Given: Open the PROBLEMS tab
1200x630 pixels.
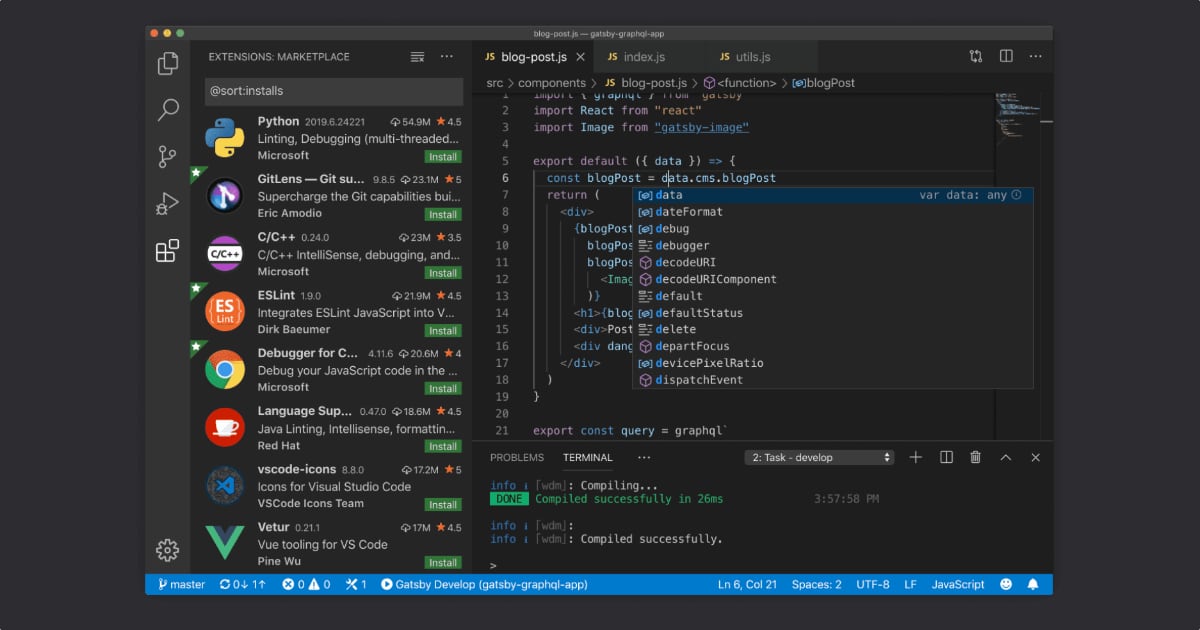Looking at the screenshot, I should pos(517,458).
